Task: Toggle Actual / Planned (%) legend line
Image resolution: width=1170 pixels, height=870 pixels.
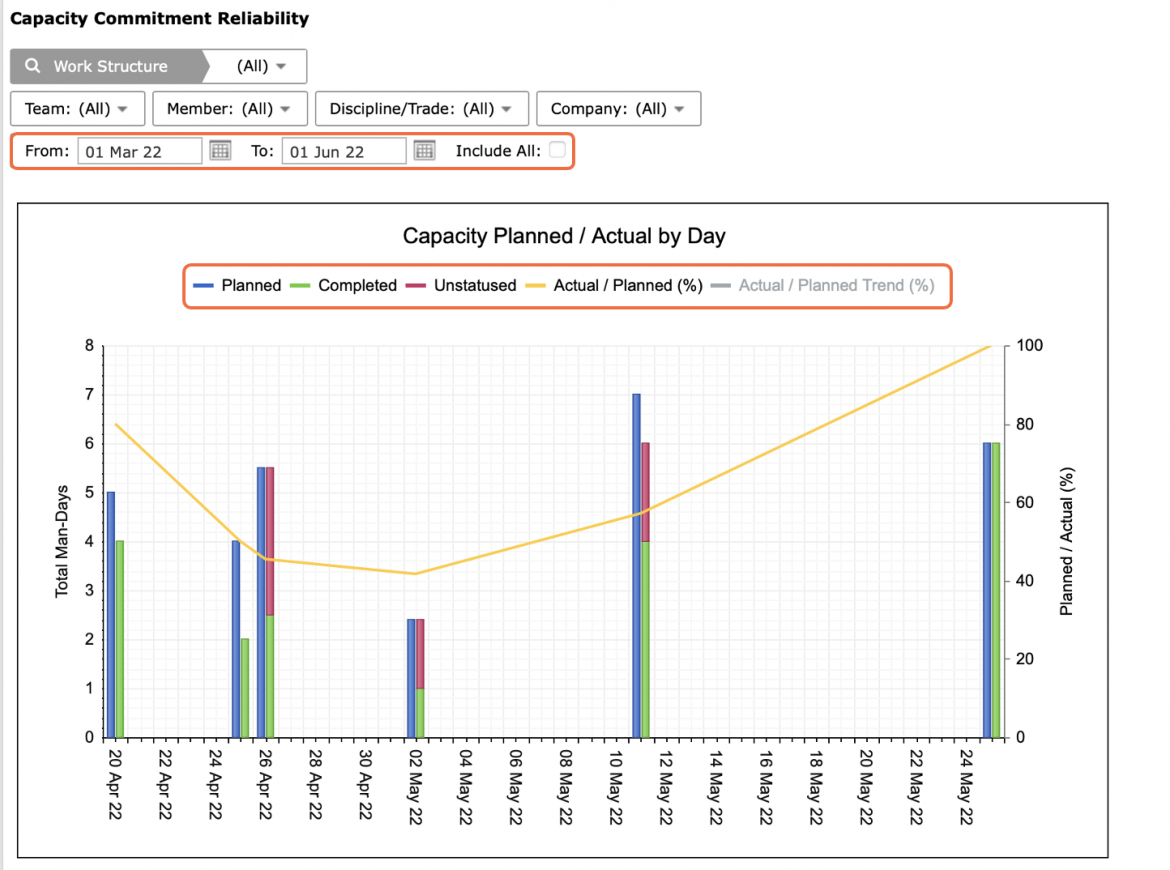Action: tap(613, 286)
